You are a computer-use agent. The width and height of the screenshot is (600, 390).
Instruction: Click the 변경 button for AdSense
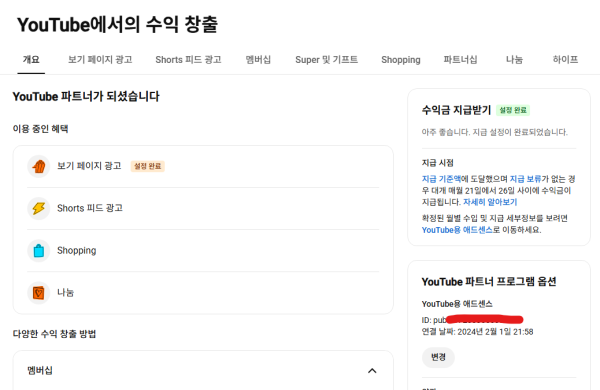coord(438,357)
